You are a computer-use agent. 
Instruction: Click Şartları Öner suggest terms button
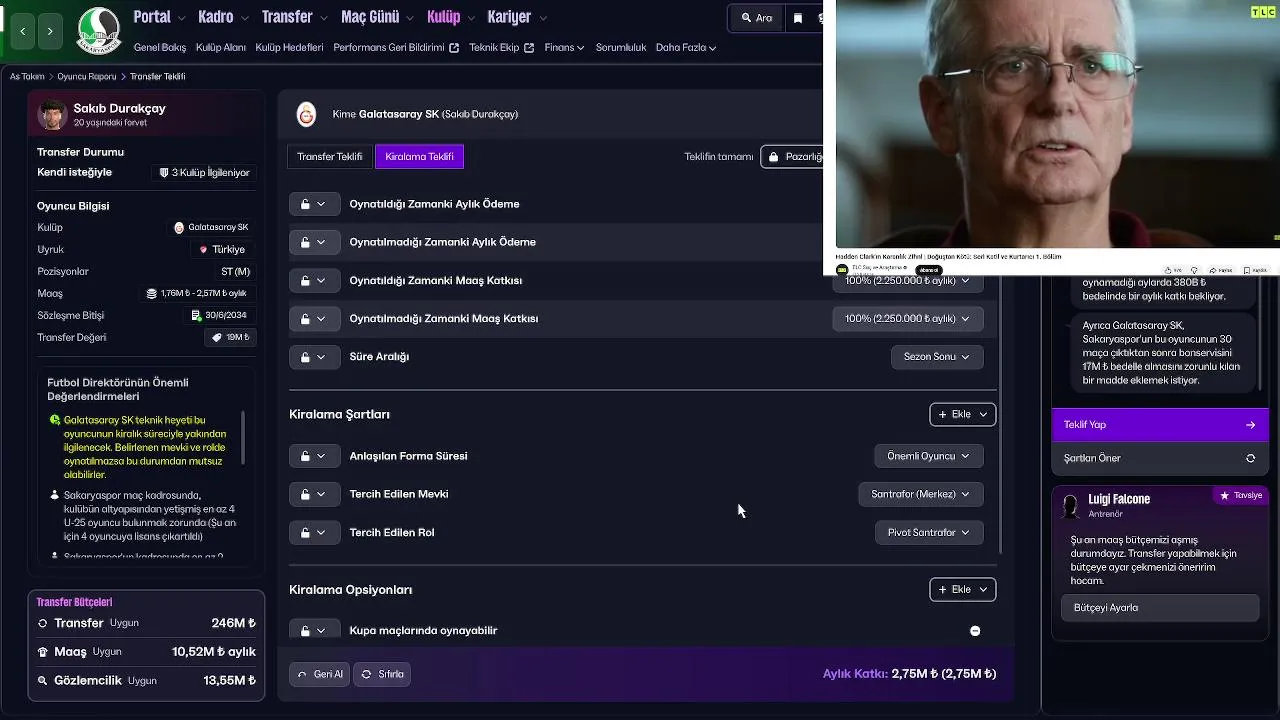pyautogui.click(x=1160, y=458)
